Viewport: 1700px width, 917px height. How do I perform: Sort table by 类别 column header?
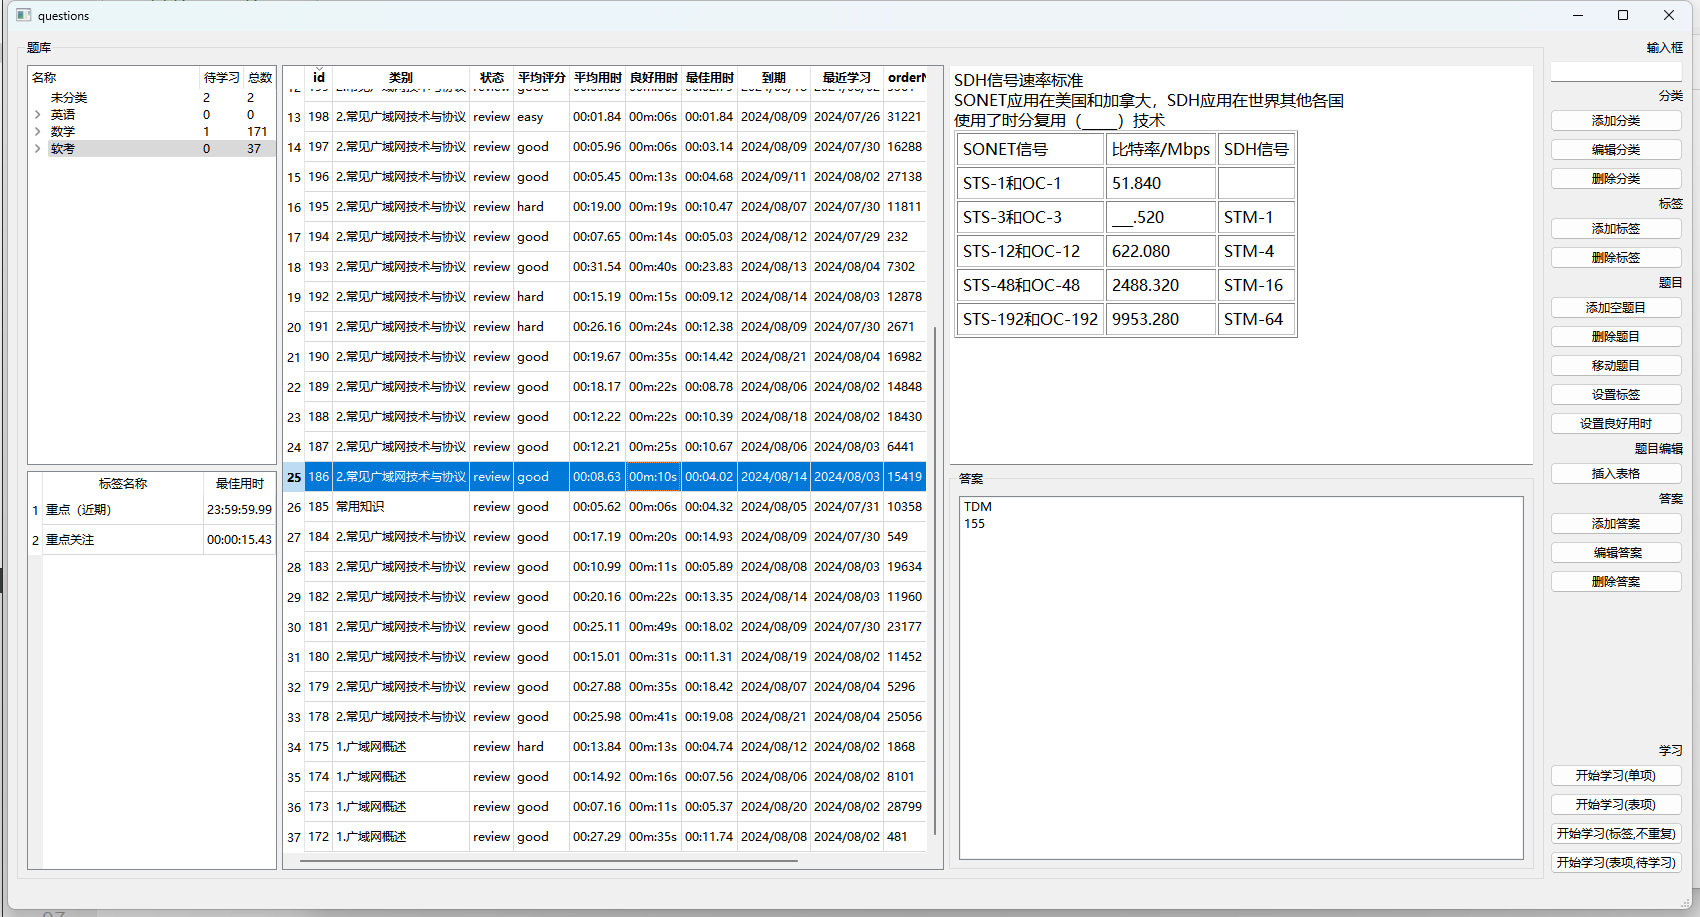pos(401,77)
